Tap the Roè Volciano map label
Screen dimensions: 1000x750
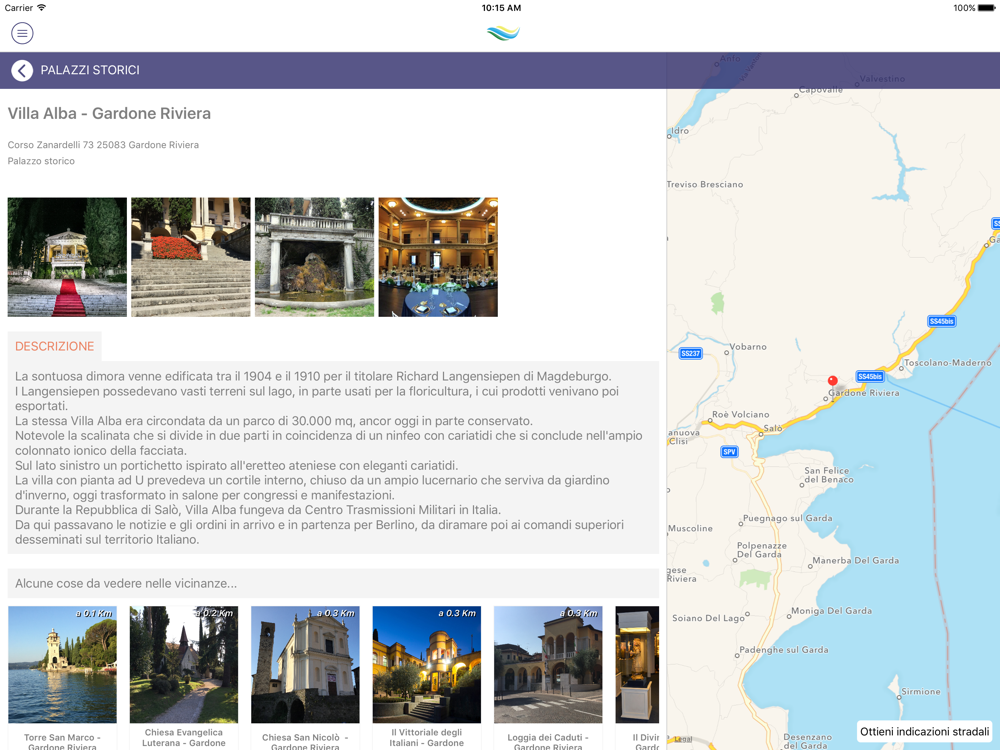(x=740, y=415)
